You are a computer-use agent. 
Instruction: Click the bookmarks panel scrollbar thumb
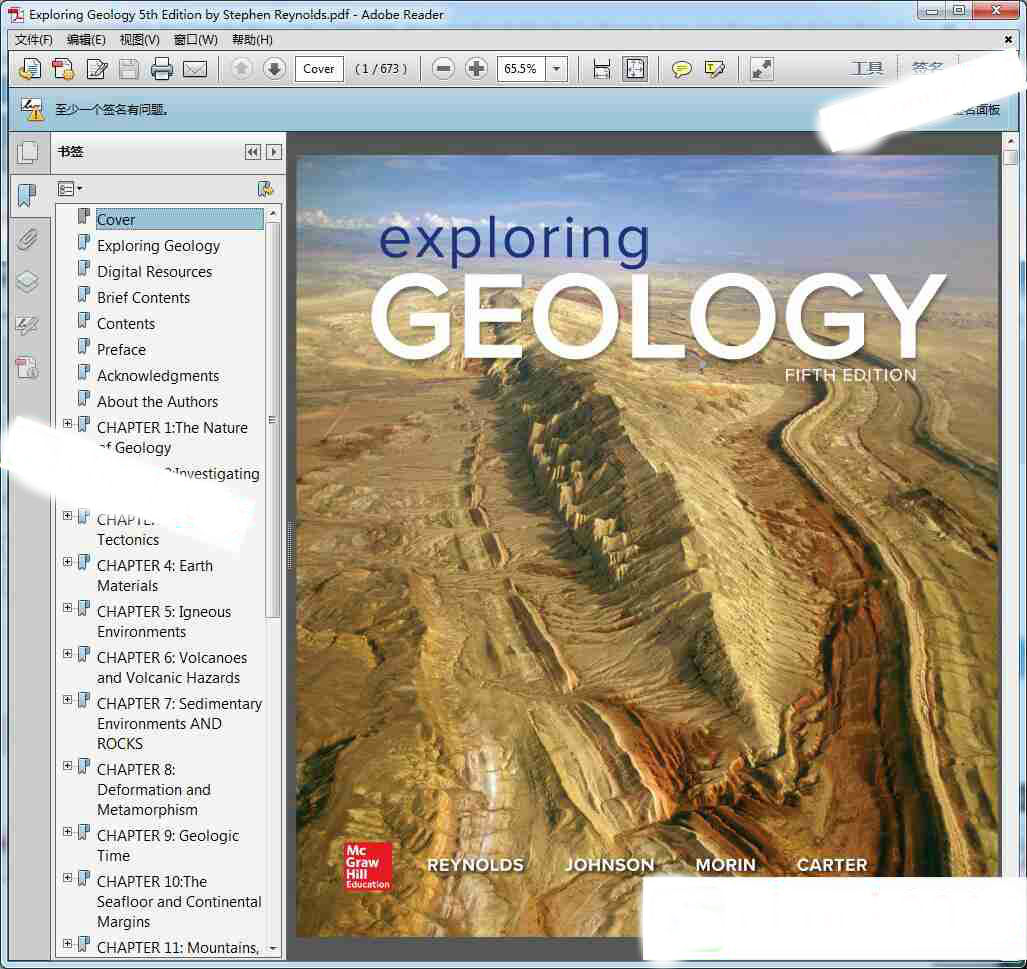[273, 419]
